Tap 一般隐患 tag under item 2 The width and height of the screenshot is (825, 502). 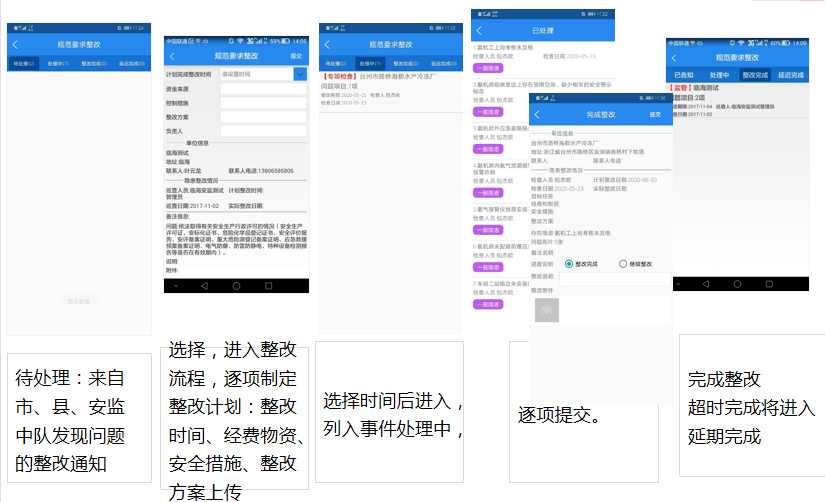[488, 112]
